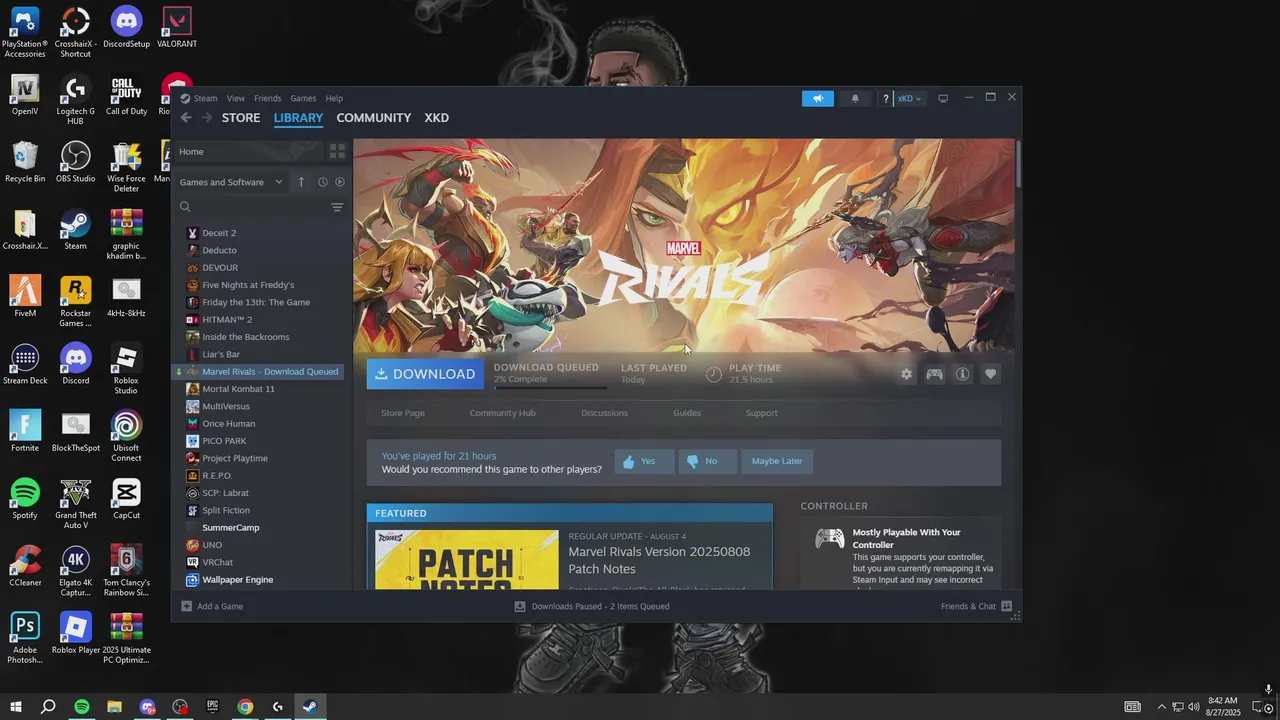The height and width of the screenshot is (720, 1280).
Task: Open the Friends menu
Action: click(267, 98)
